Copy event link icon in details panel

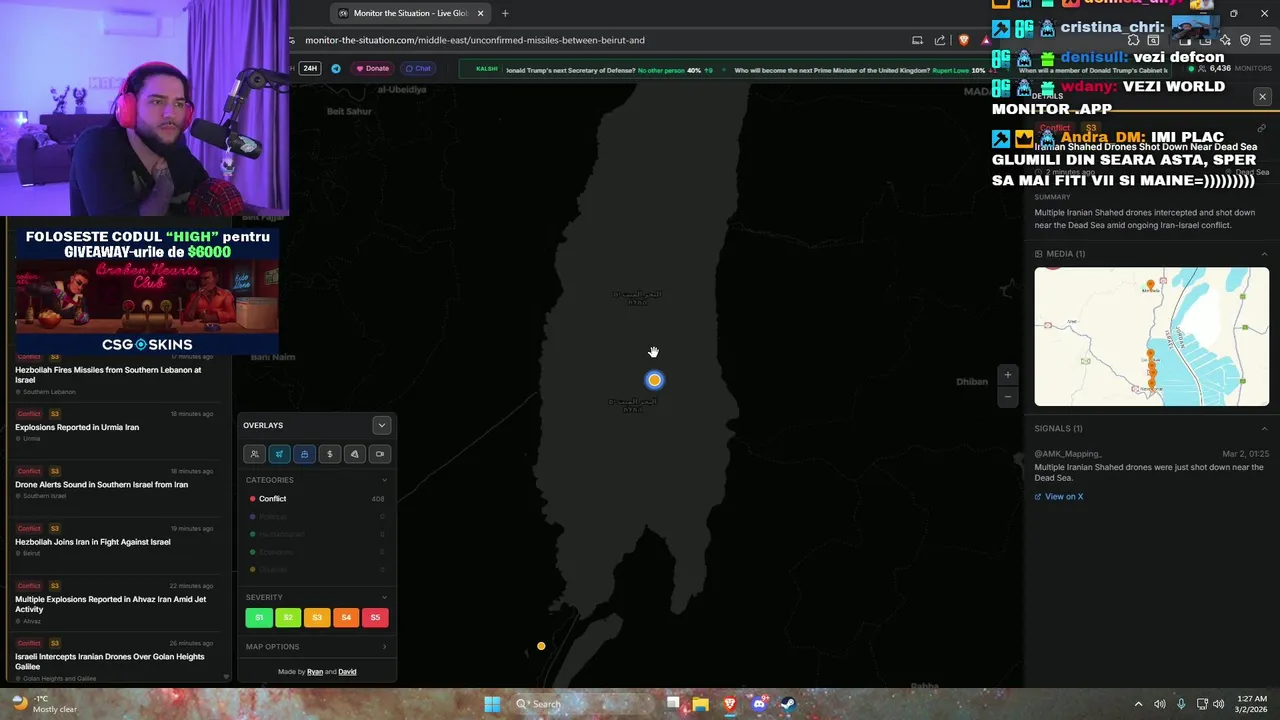(1262, 128)
